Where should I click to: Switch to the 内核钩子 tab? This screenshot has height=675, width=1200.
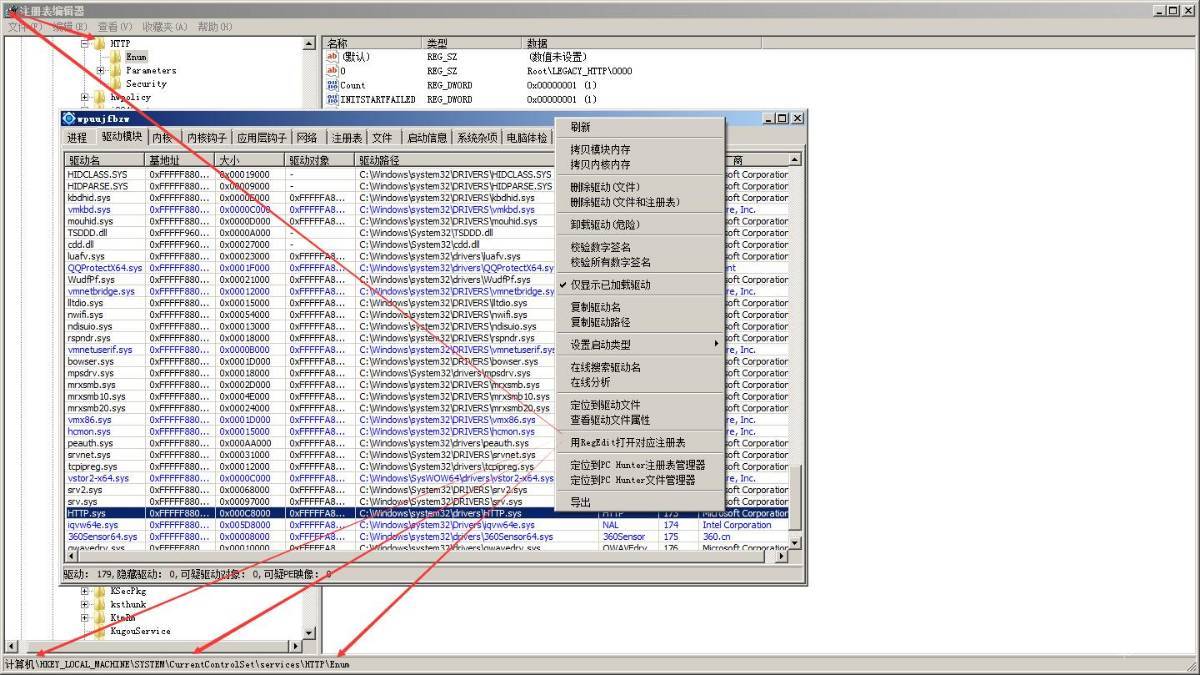[x=206, y=137]
